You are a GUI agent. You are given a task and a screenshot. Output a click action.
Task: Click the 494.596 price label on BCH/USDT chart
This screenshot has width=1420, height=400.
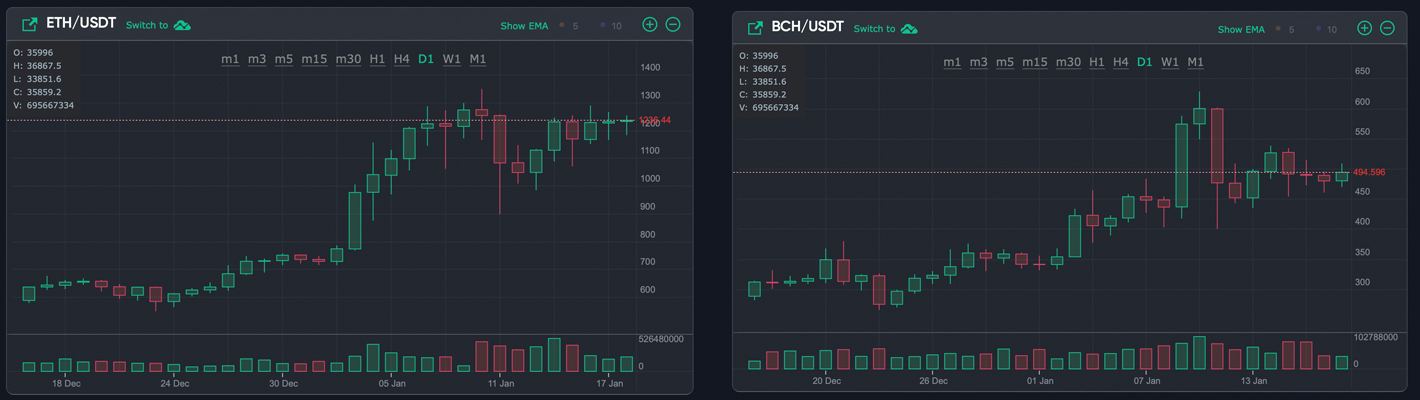coord(1369,172)
